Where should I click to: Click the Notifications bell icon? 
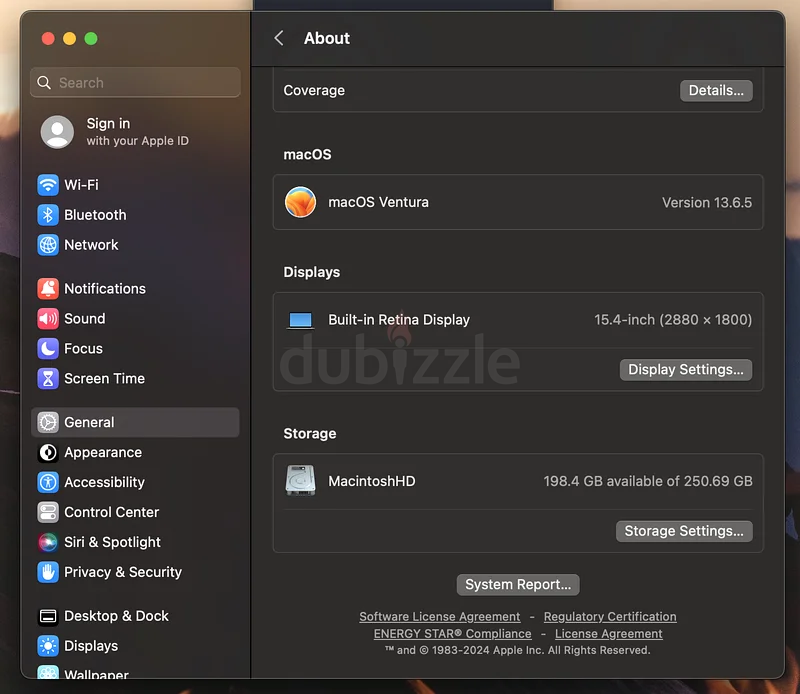click(x=48, y=289)
